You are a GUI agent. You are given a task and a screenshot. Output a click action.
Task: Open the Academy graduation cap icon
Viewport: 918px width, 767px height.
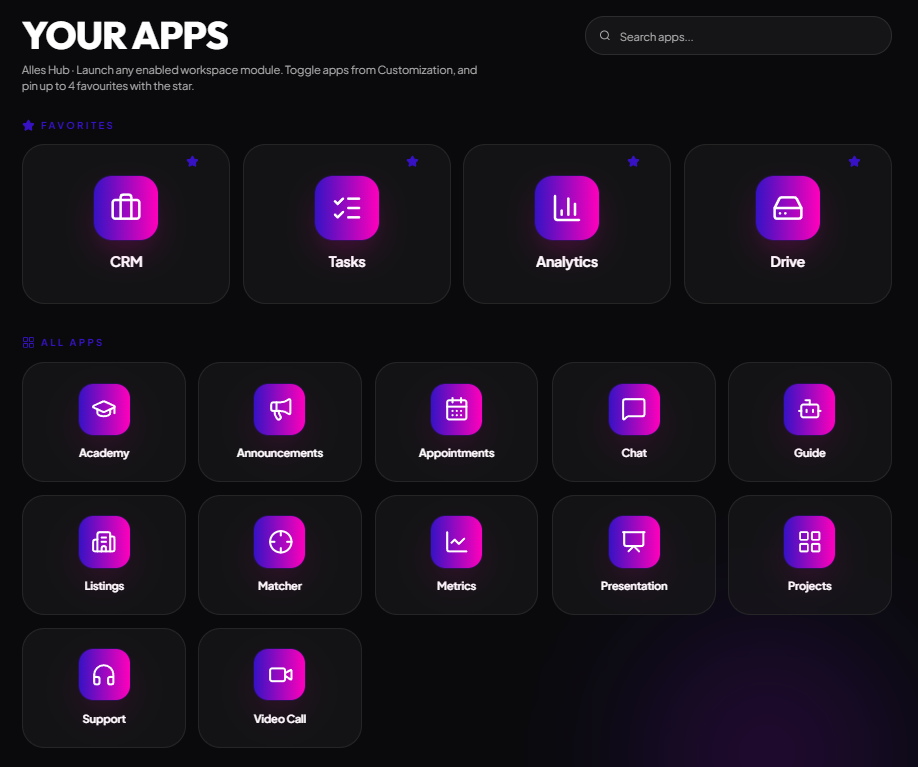(x=104, y=409)
